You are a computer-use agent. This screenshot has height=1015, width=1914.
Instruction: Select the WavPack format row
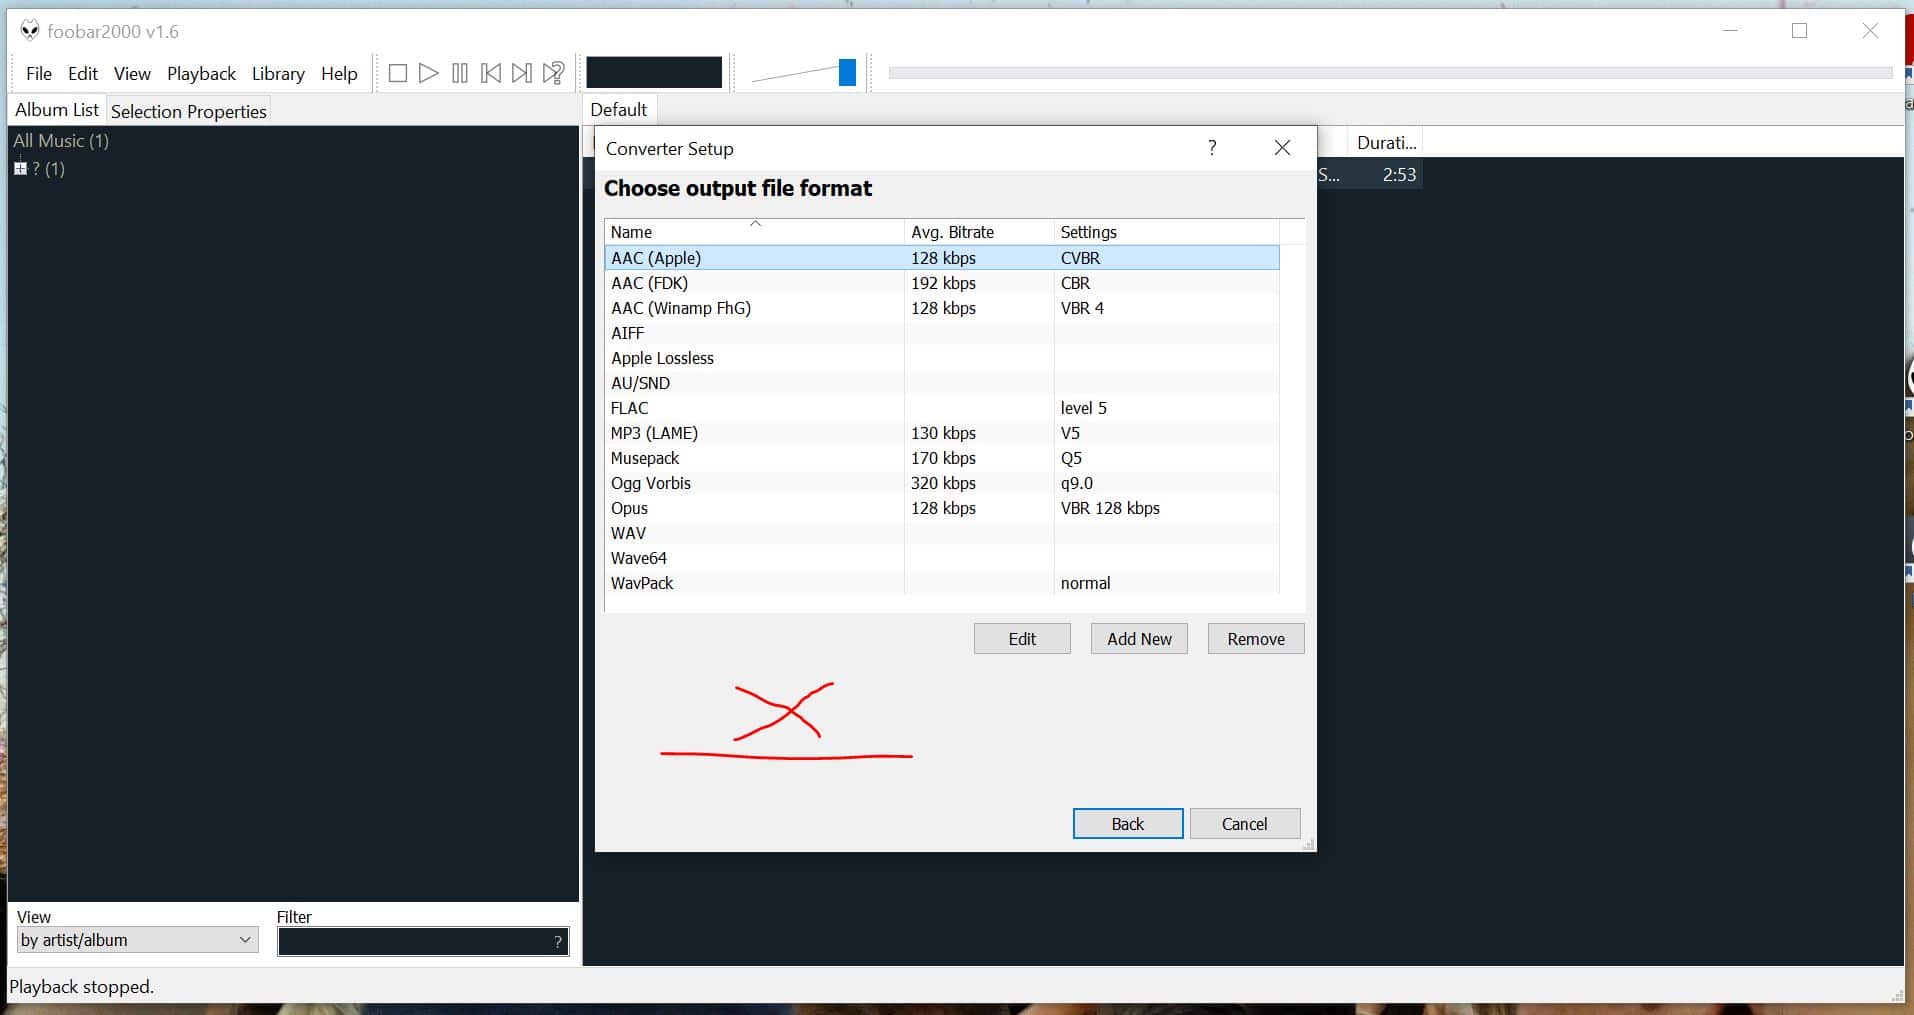(x=942, y=583)
